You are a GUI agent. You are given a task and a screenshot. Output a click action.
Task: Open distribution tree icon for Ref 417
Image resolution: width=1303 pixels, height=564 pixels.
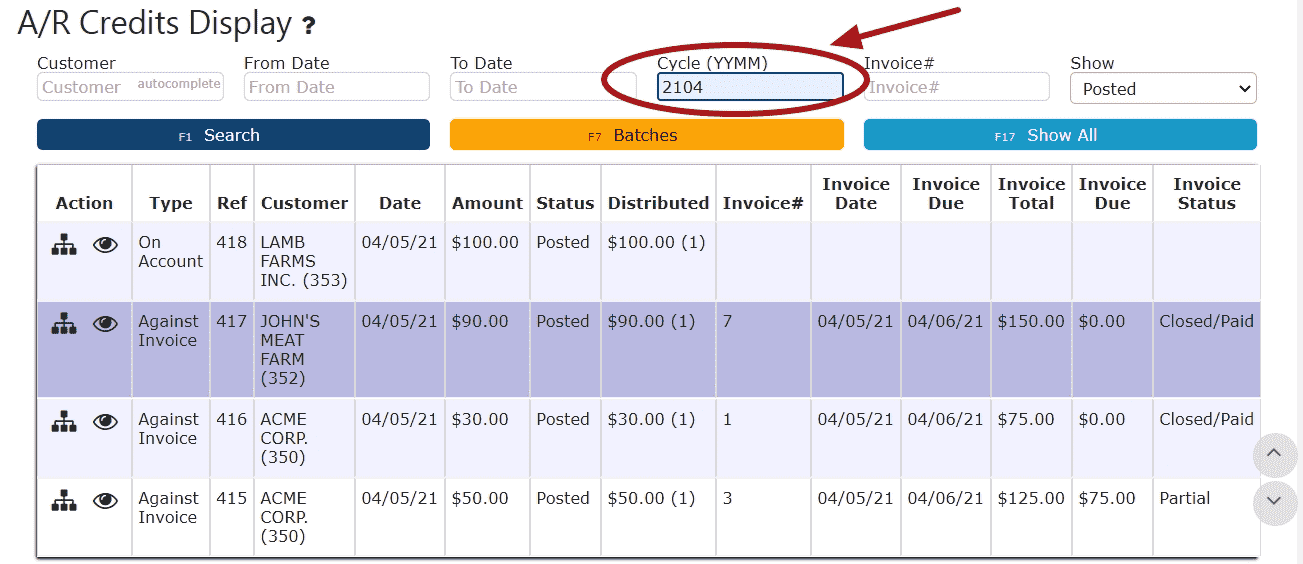click(64, 323)
